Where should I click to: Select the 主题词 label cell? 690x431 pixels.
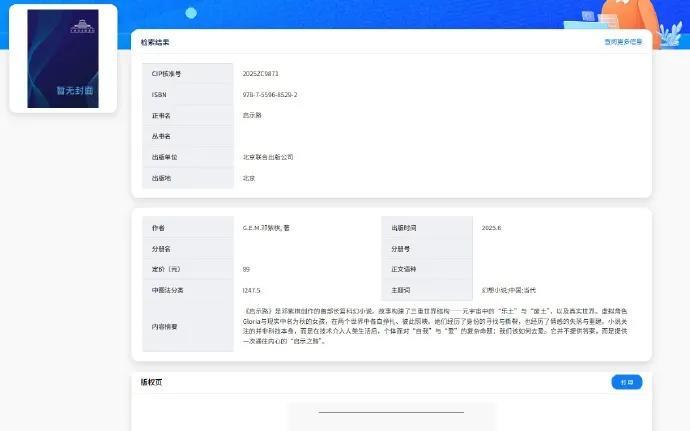(x=427, y=290)
